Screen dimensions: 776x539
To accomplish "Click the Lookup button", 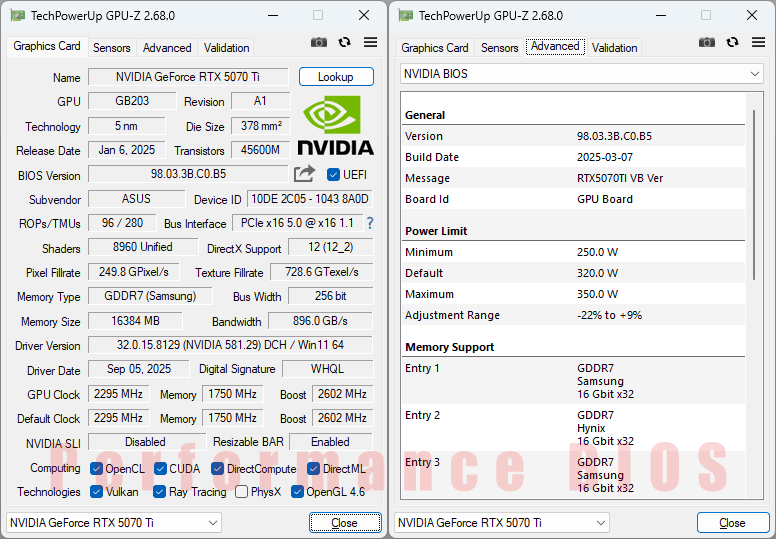I will [336, 77].
